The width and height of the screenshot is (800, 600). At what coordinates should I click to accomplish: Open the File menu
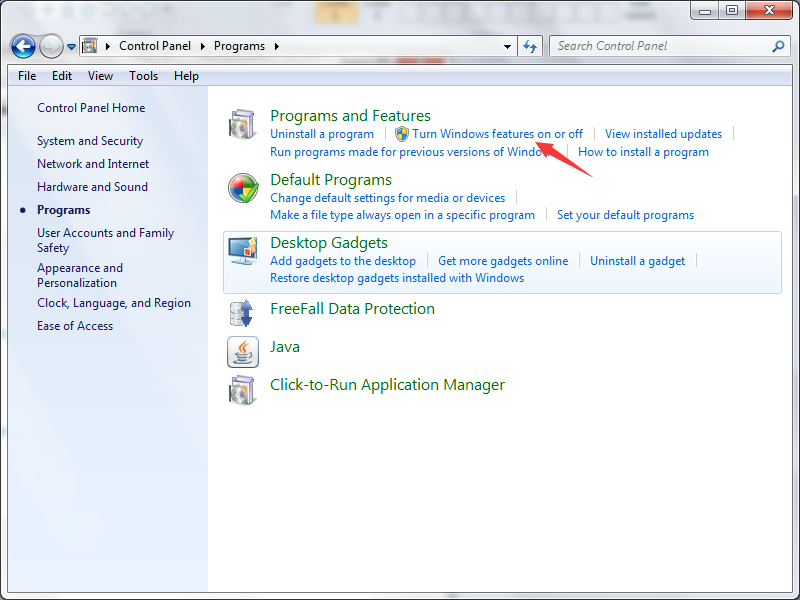(x=27, y=76)
